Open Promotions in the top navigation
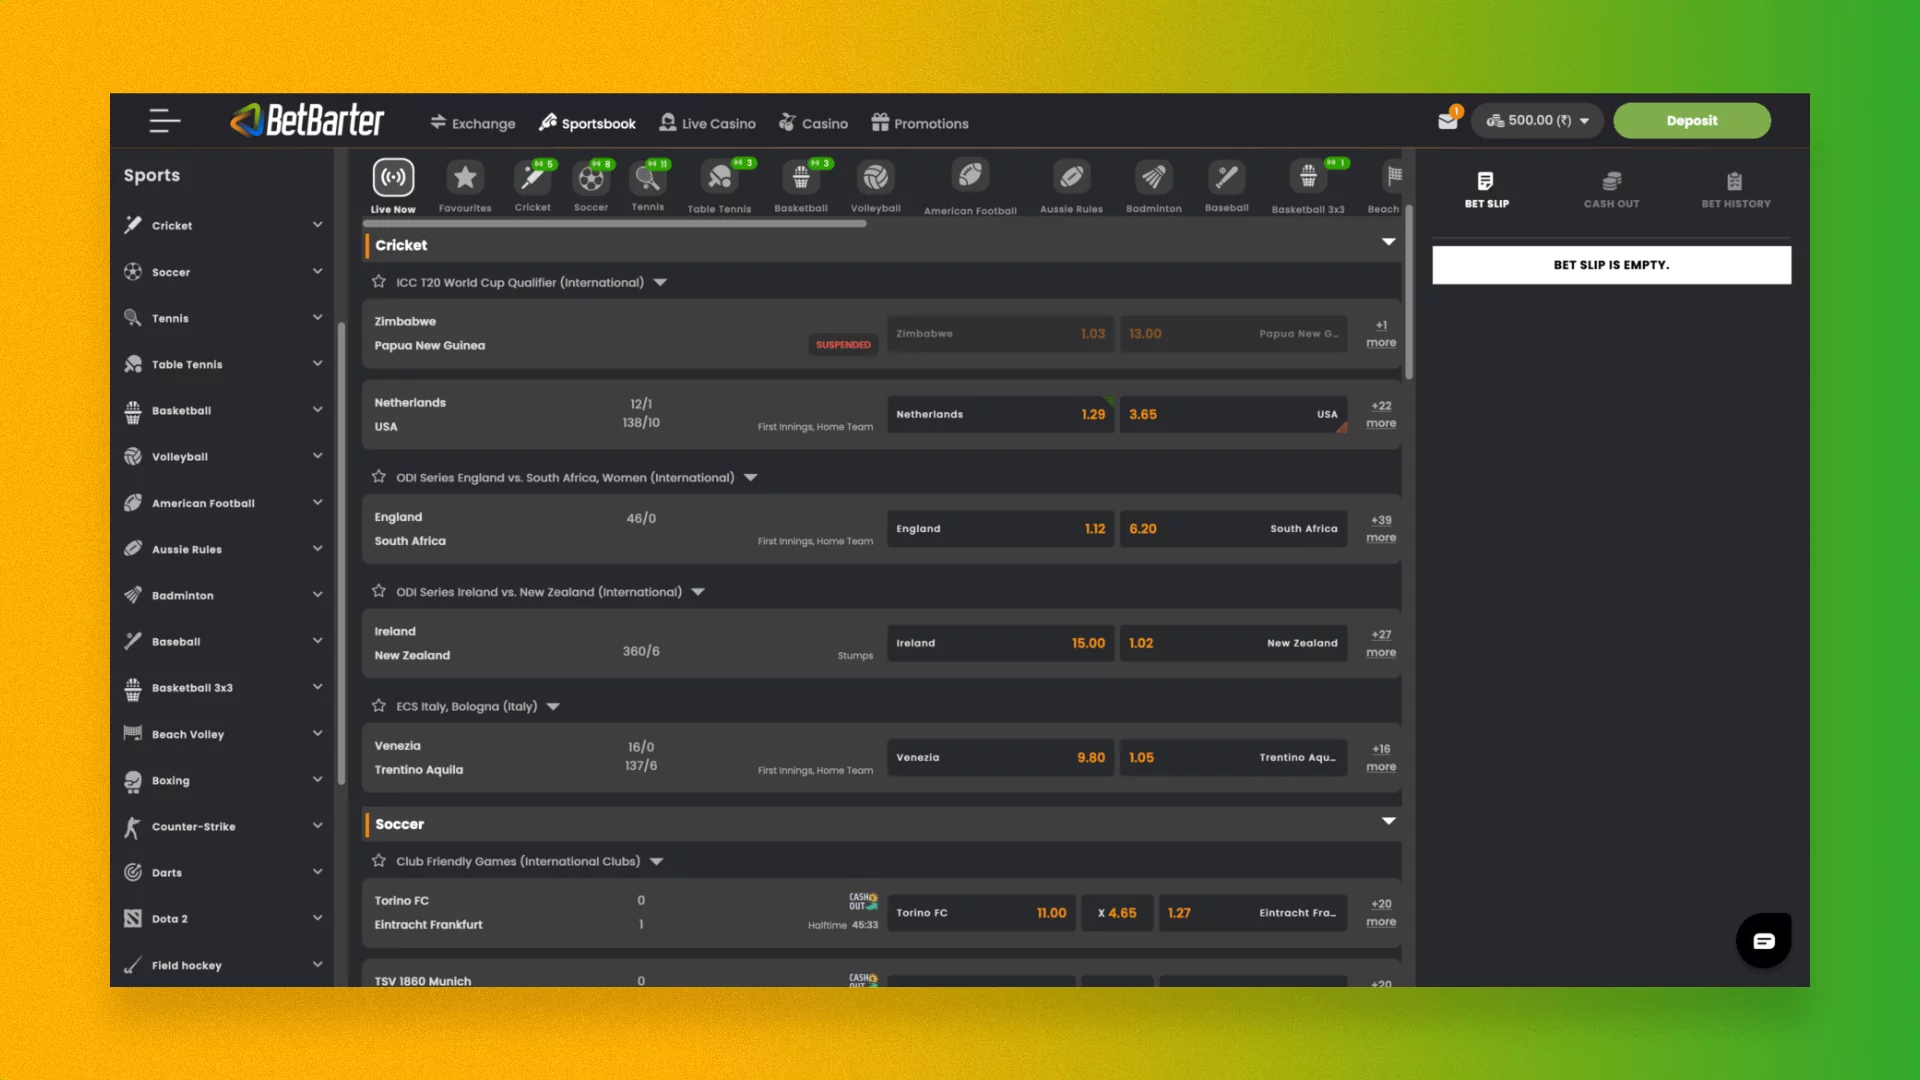 pos(920,124)
